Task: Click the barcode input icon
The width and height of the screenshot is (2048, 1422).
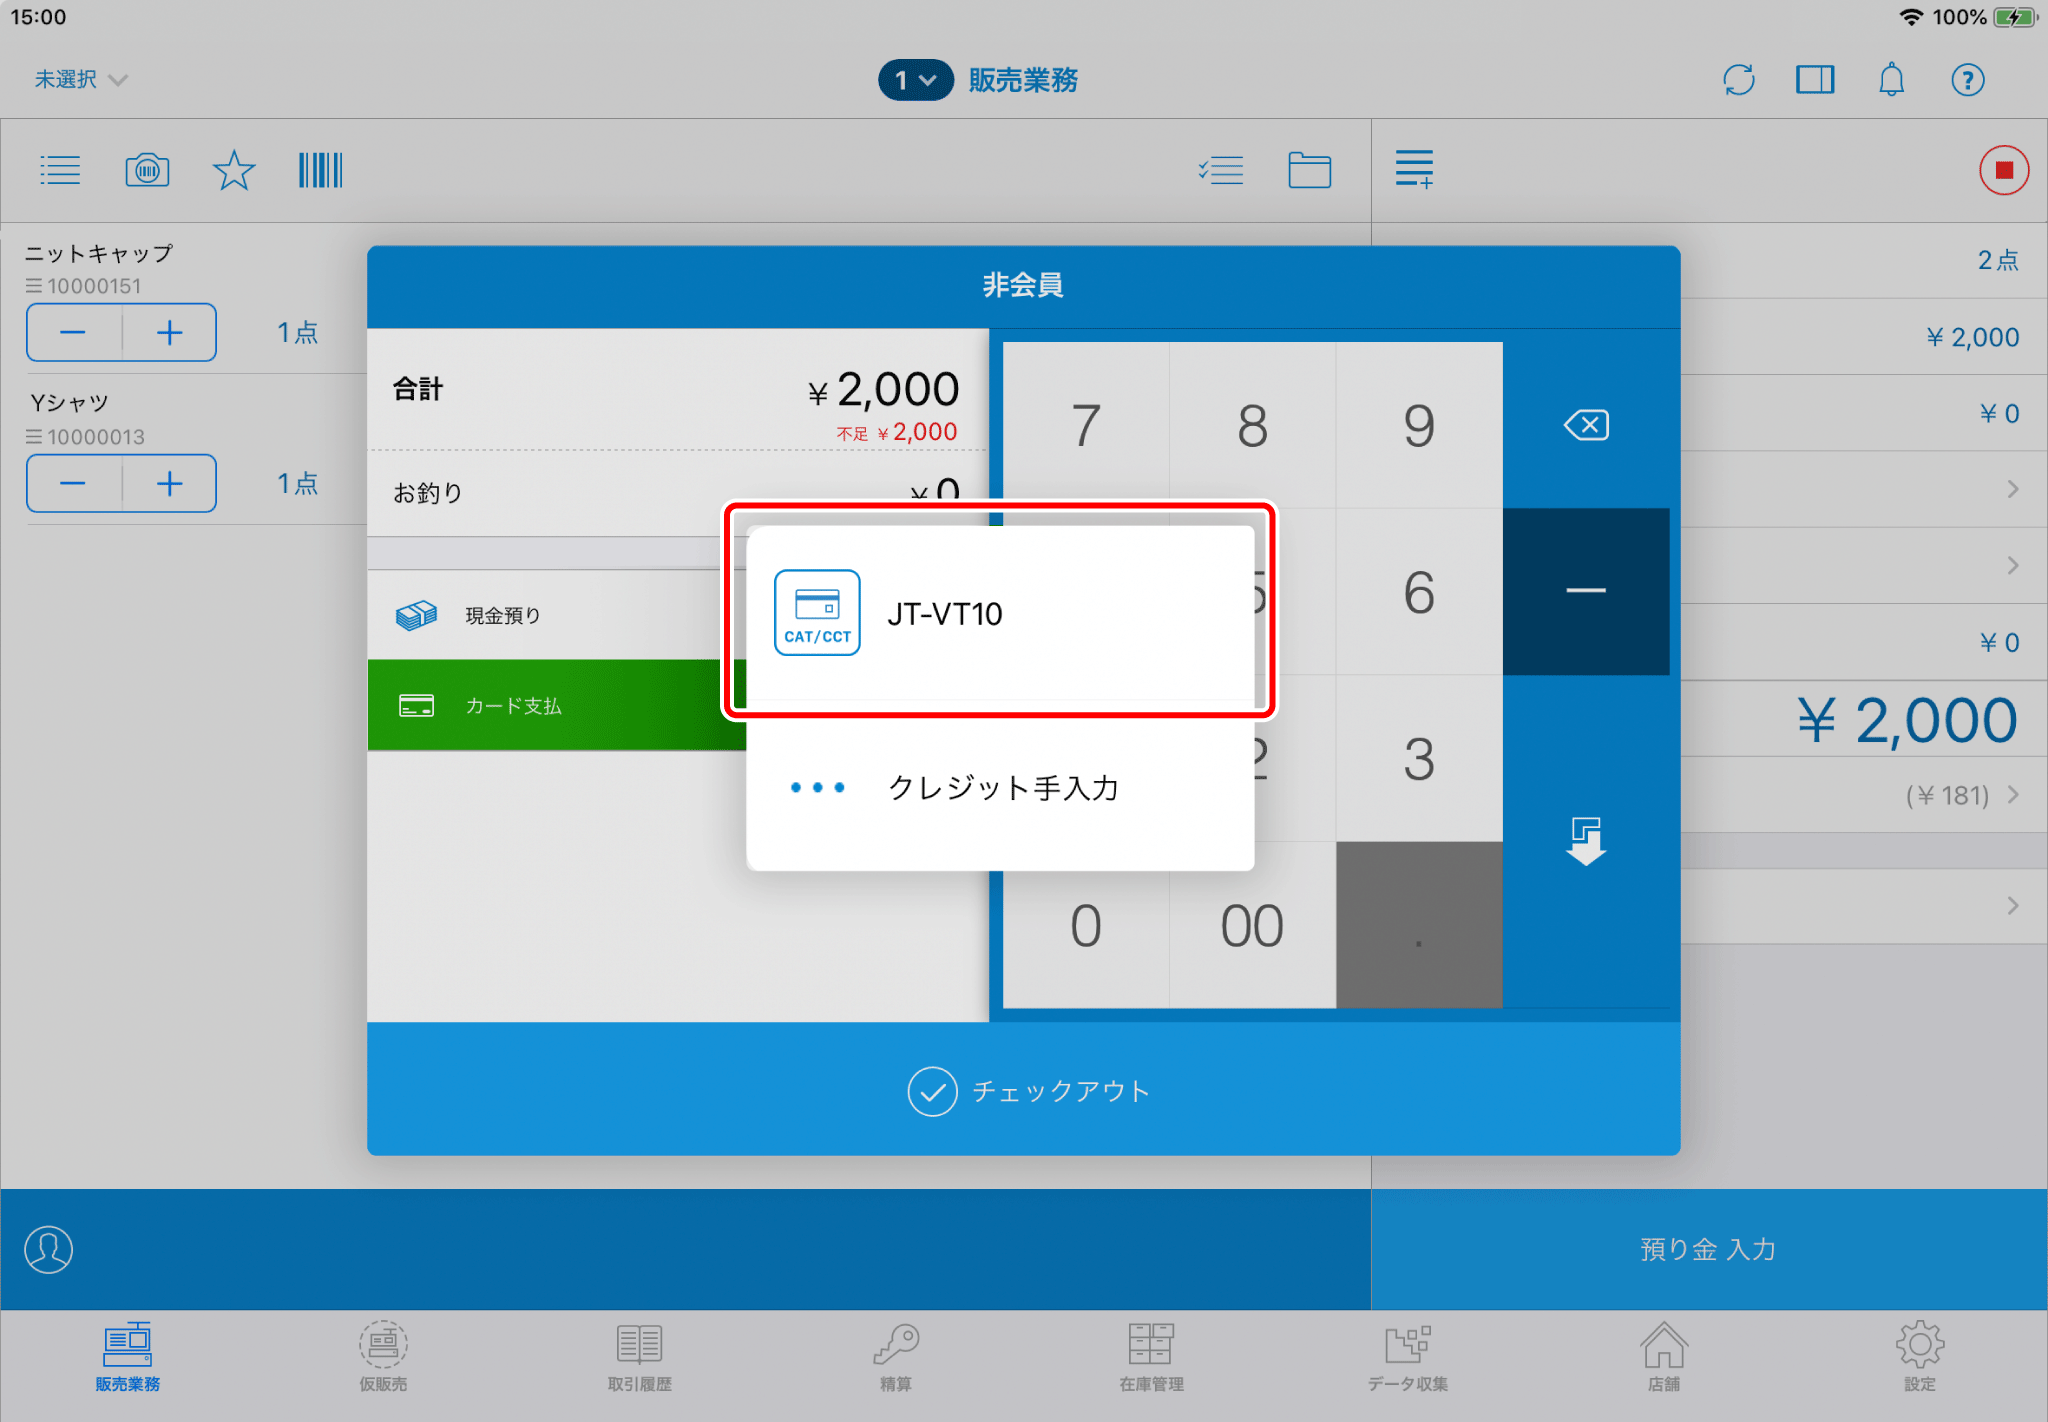Action: (320, 170)
